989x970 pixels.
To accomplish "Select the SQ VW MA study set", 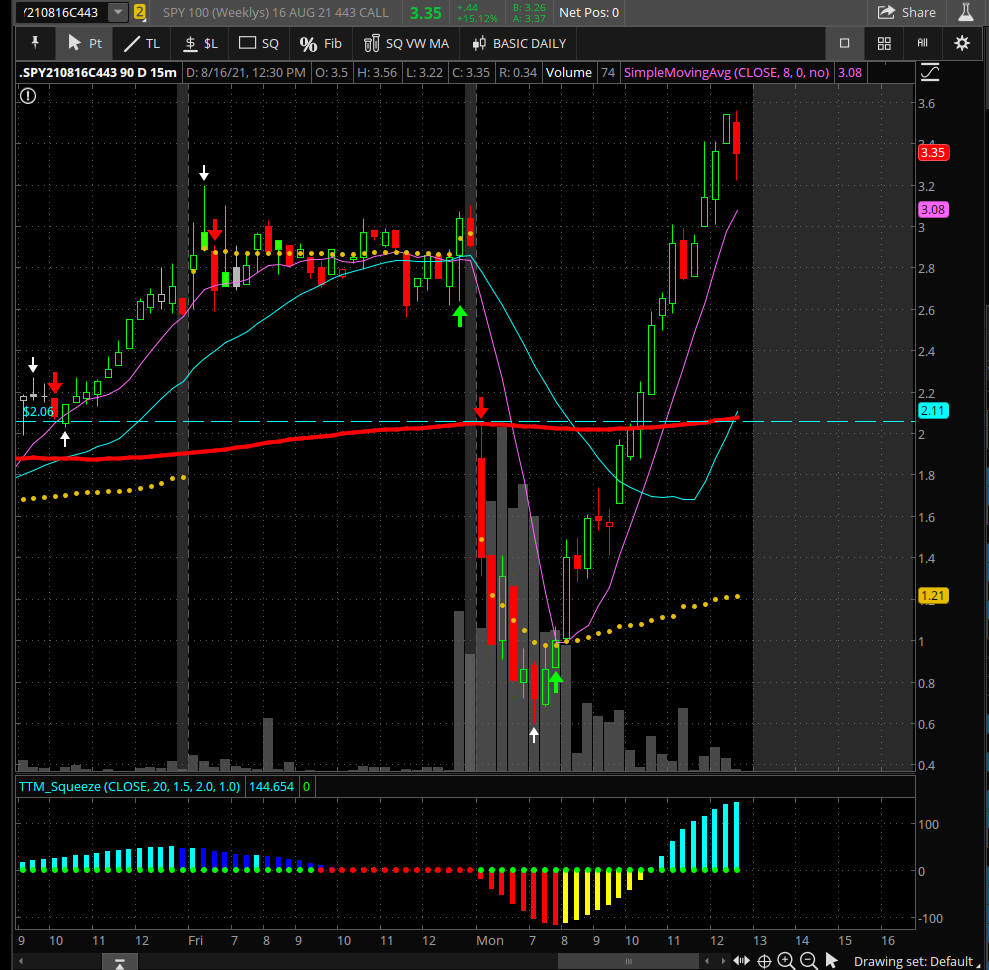I will 405,43.
